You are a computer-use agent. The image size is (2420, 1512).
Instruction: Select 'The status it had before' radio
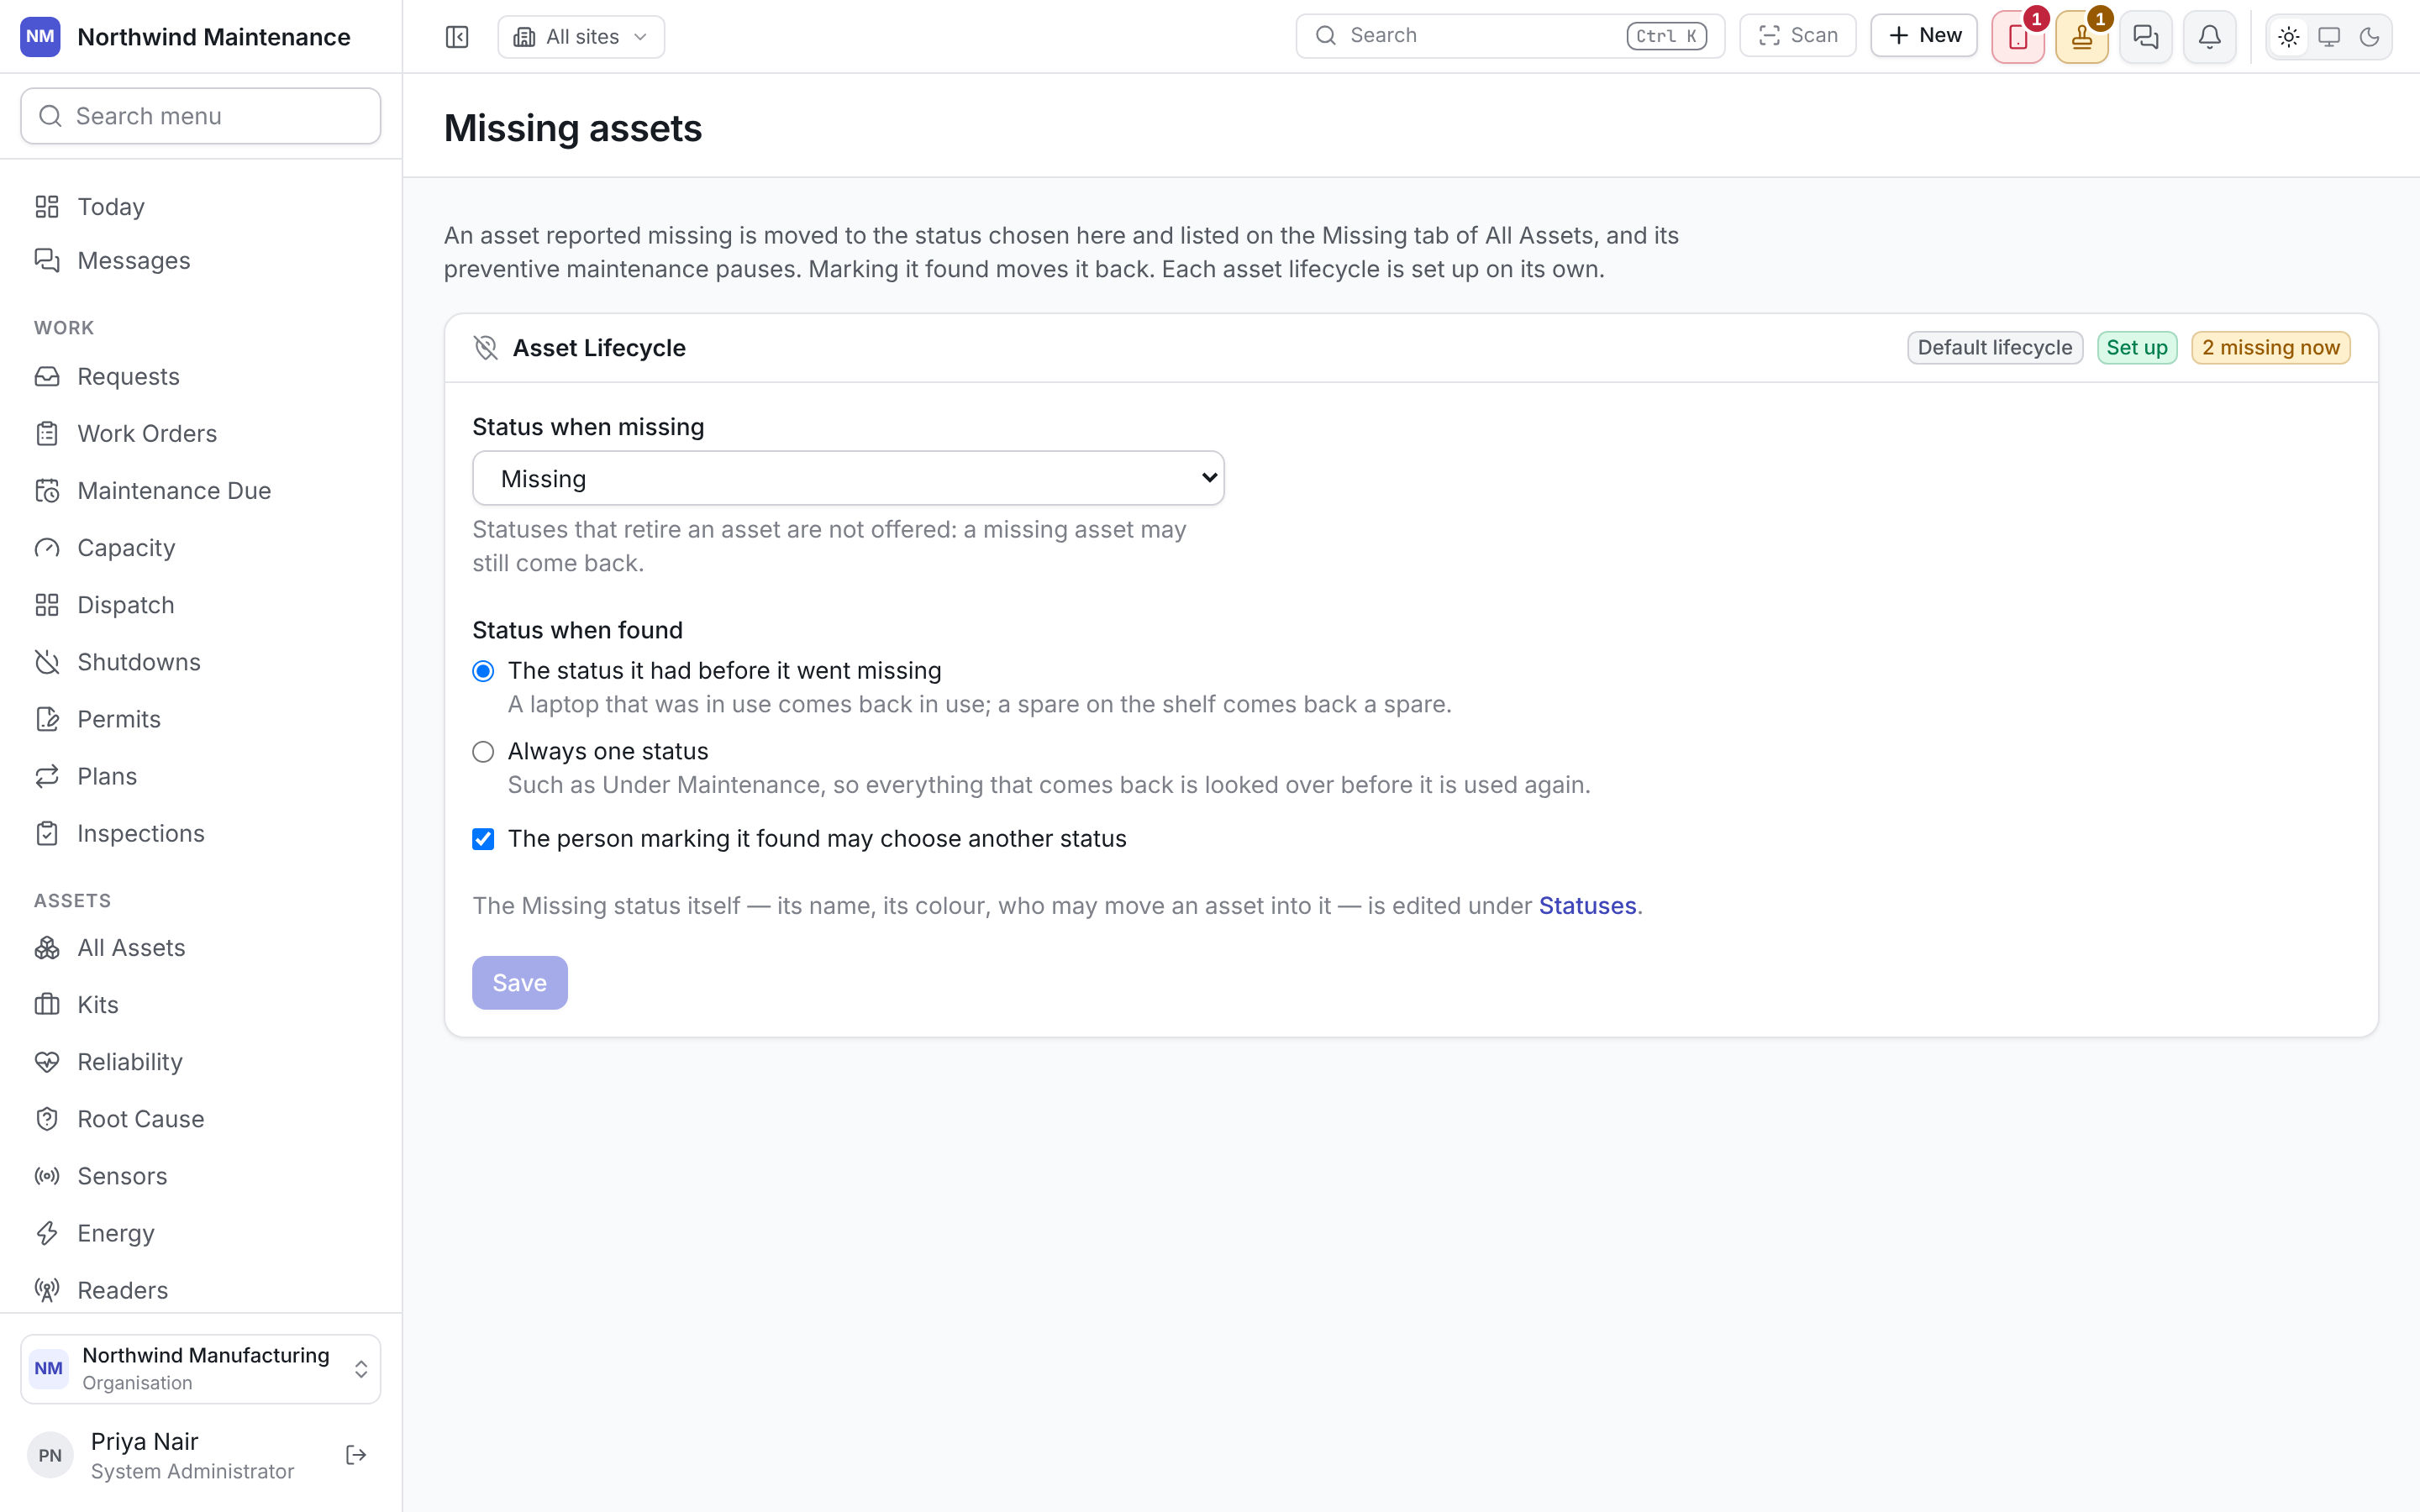pyautogui.click(x=483, y=671)
